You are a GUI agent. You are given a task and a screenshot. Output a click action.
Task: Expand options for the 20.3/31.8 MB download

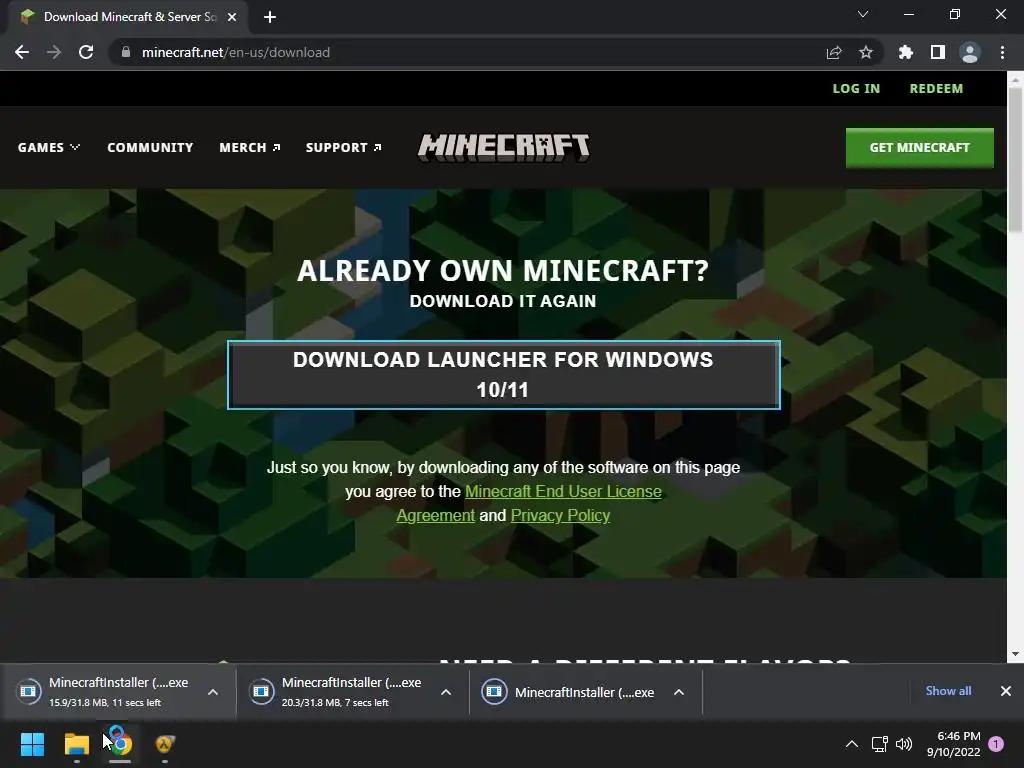click(446, 692)
